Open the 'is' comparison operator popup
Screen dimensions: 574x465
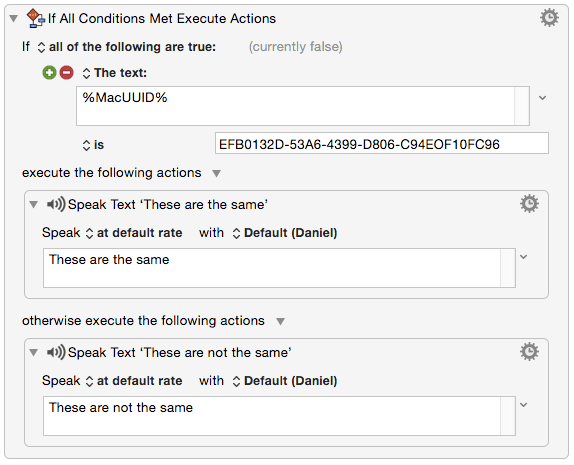(x=93, y=145)
